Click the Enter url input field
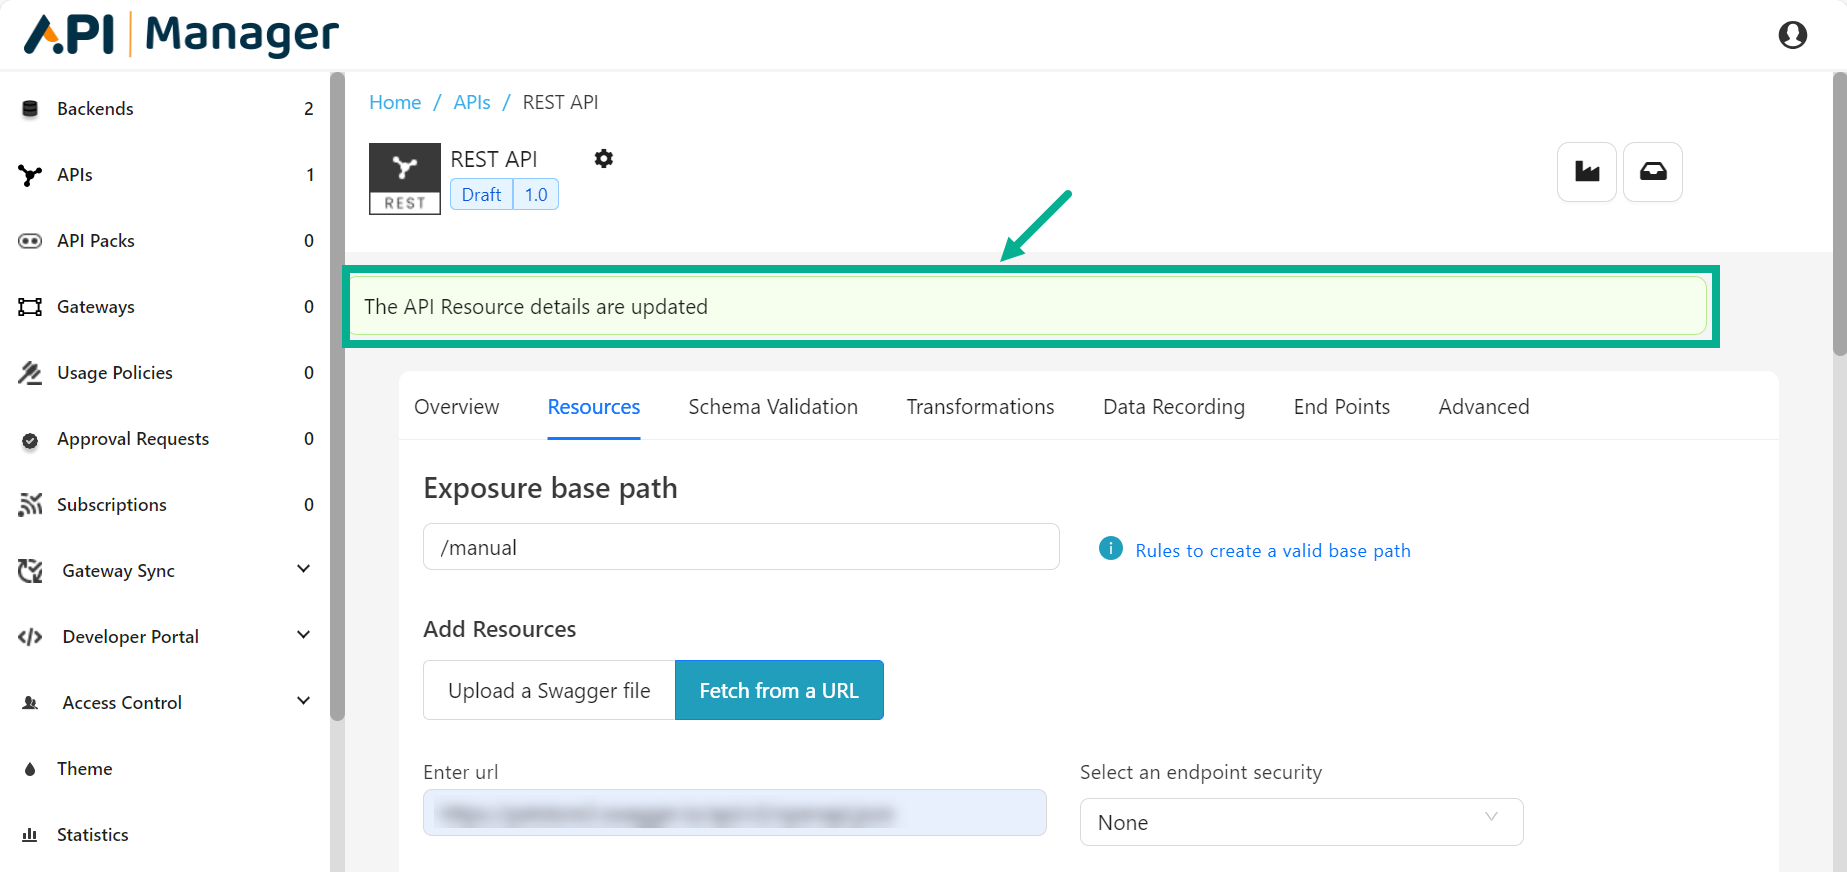The height and width of the screenshot is (872, 1847). (734, 813)
